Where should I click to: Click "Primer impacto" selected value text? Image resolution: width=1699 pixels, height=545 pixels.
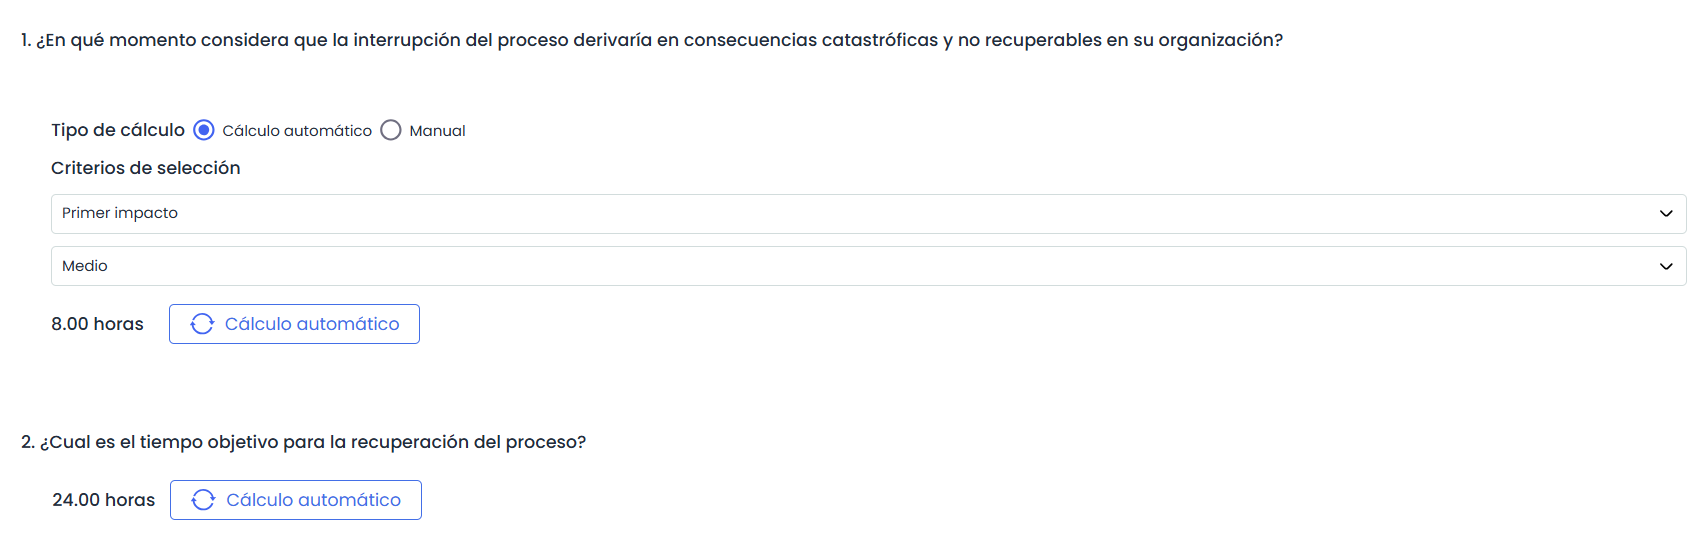pos(120,213)
